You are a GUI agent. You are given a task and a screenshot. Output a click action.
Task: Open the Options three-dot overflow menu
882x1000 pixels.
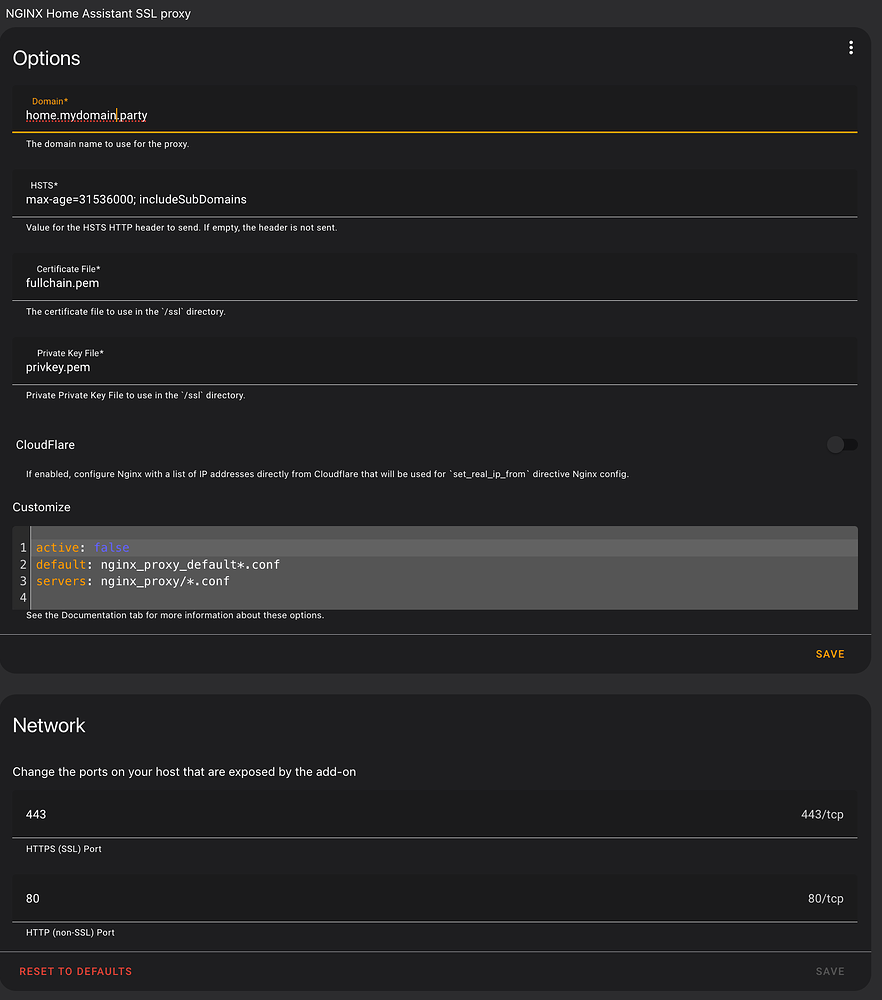pos(851,48)
